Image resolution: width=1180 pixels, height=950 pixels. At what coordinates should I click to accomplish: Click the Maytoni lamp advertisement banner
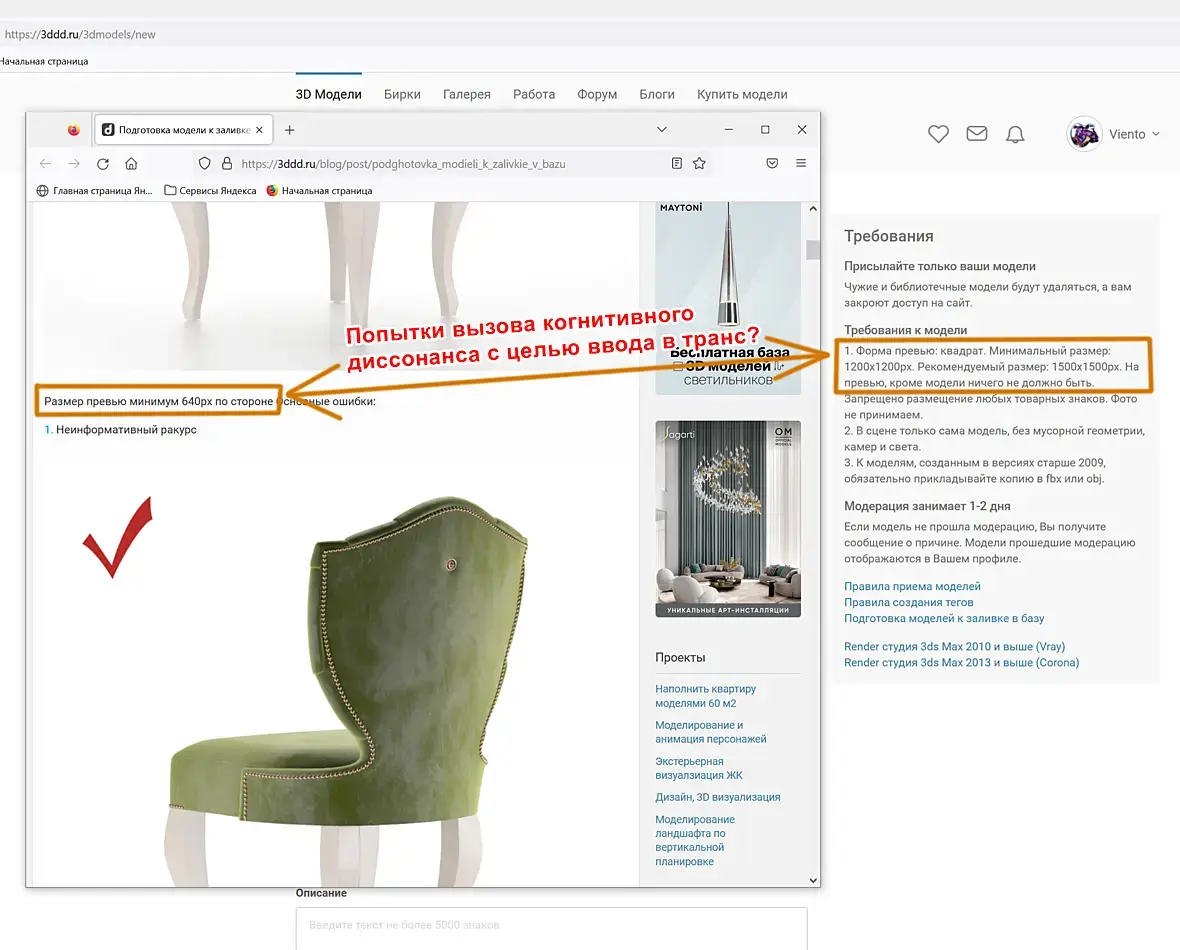tap(728, 297)
